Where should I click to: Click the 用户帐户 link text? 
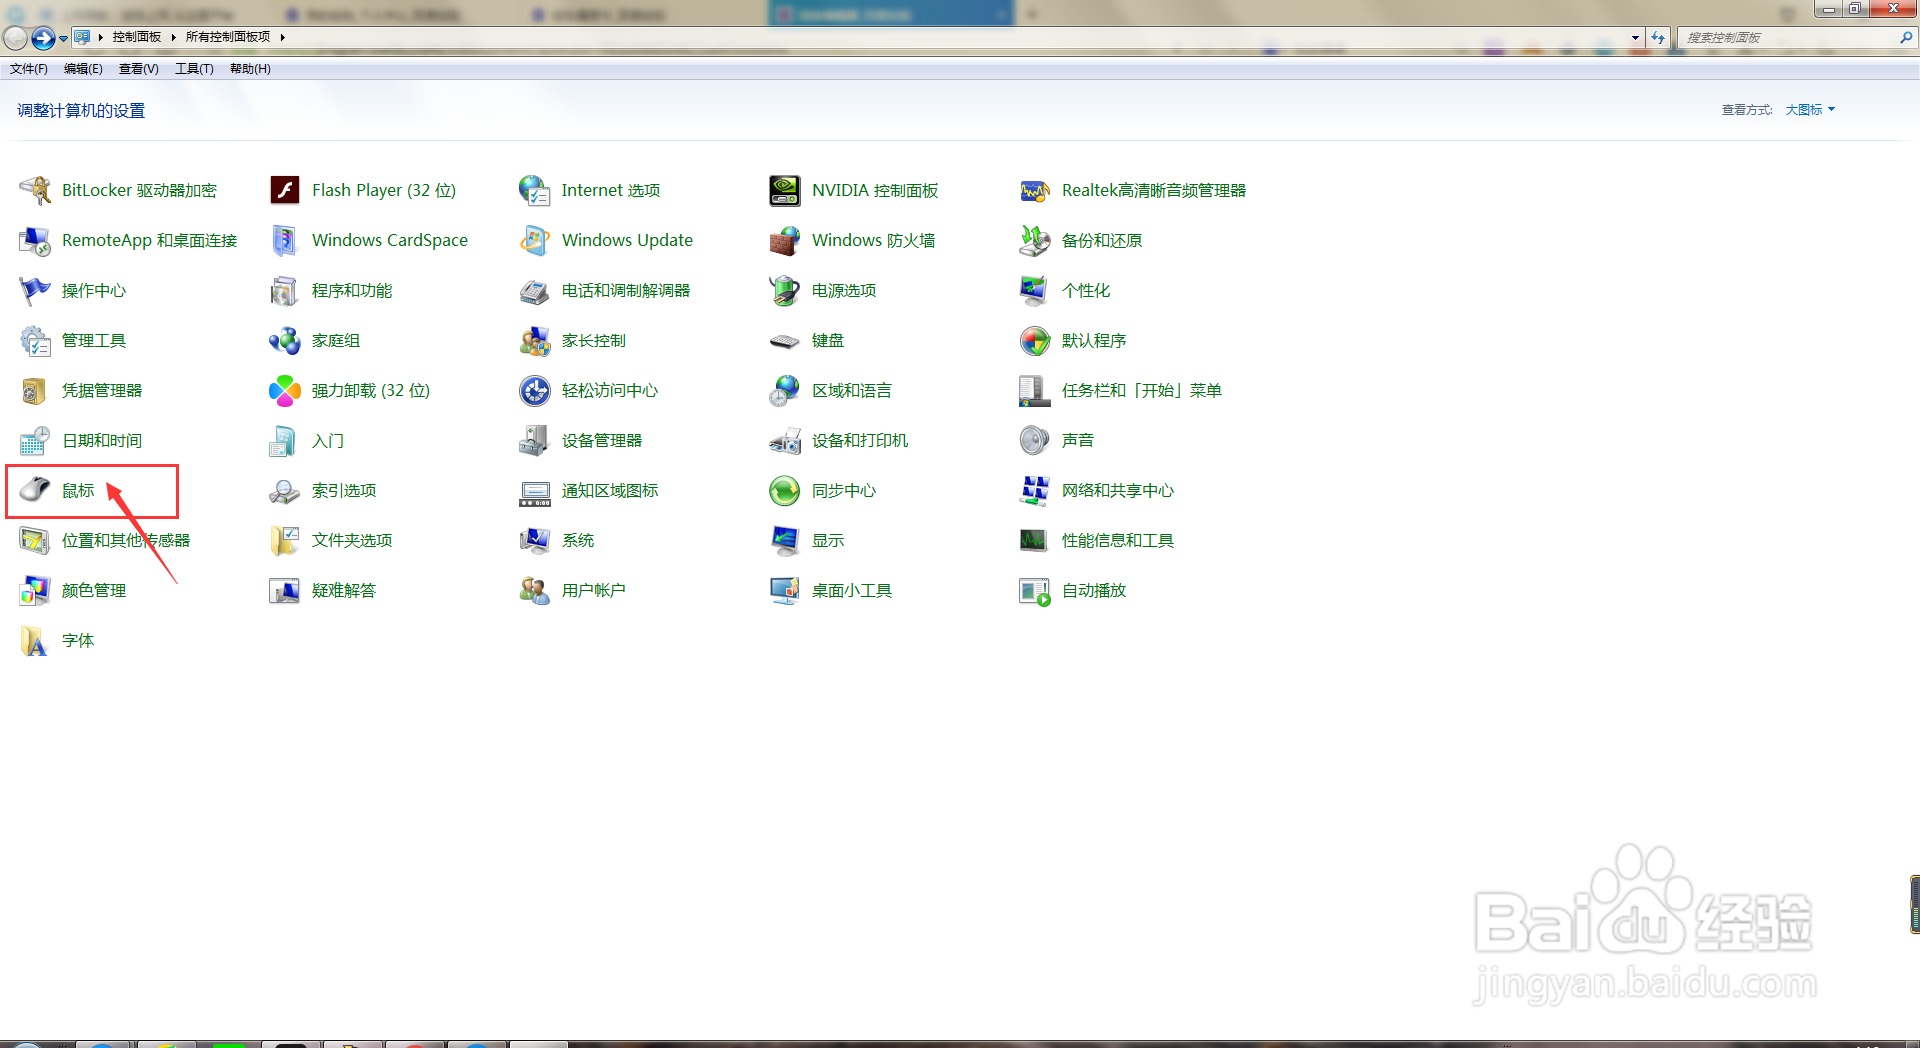[594, 590]
